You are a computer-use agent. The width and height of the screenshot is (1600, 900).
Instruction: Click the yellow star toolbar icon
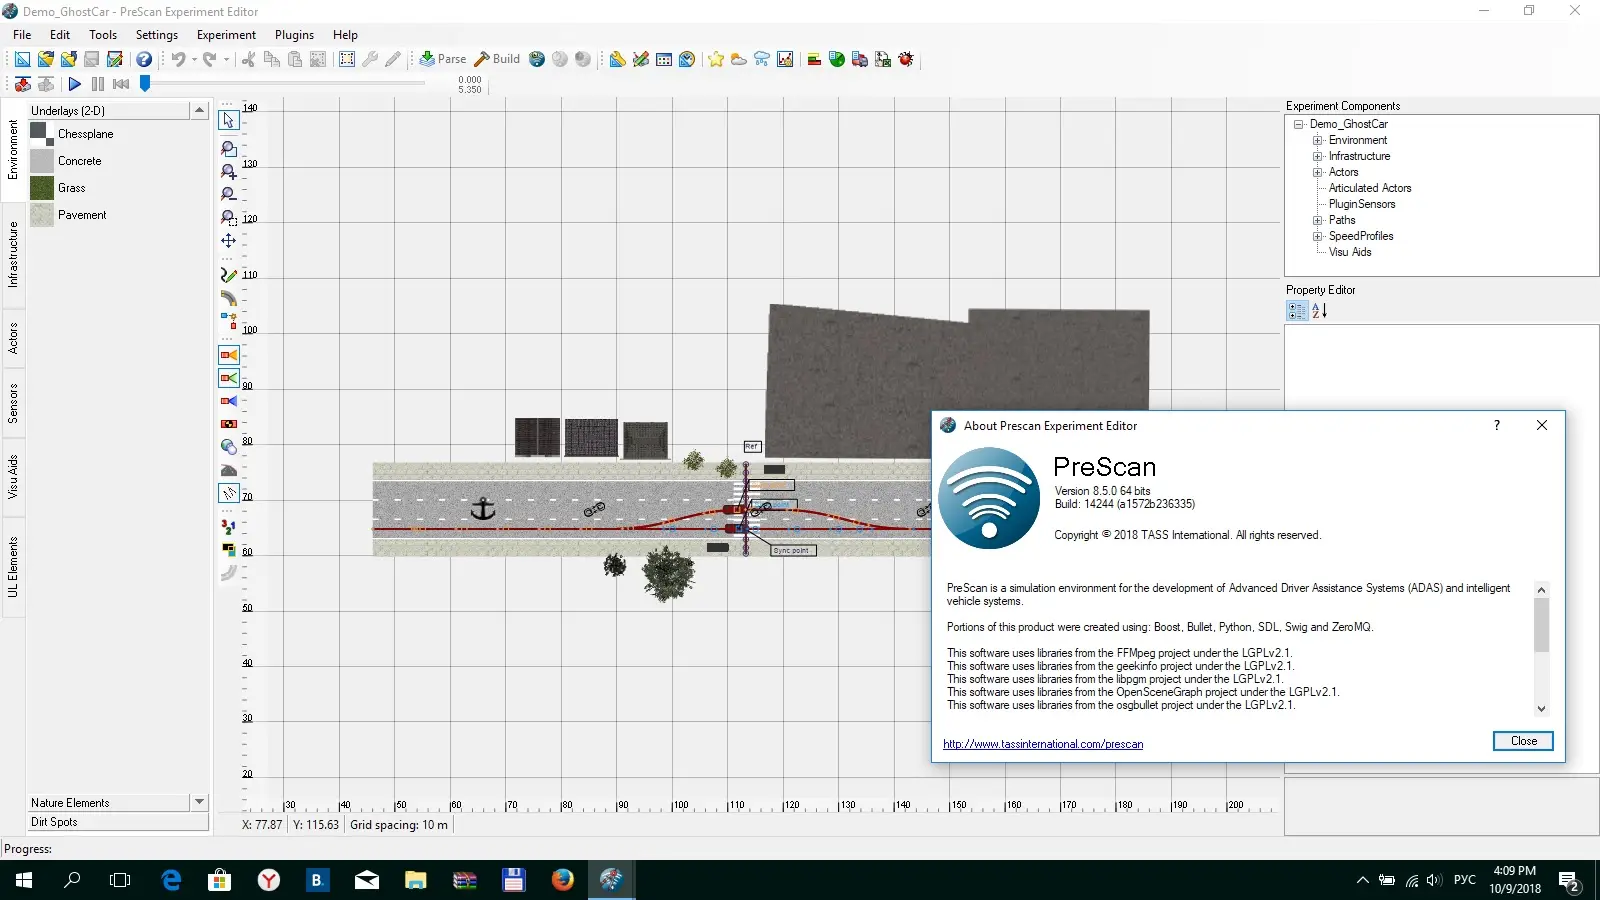click(x=716, y=59)
